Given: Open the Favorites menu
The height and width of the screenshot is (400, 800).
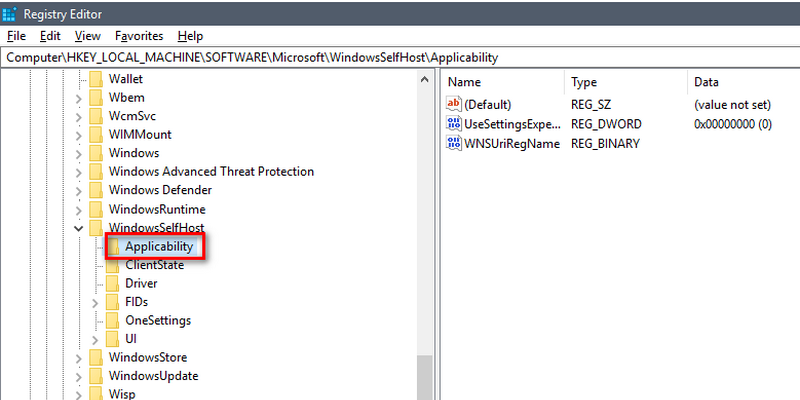Looking at the screenshot, I should [139, 36].
